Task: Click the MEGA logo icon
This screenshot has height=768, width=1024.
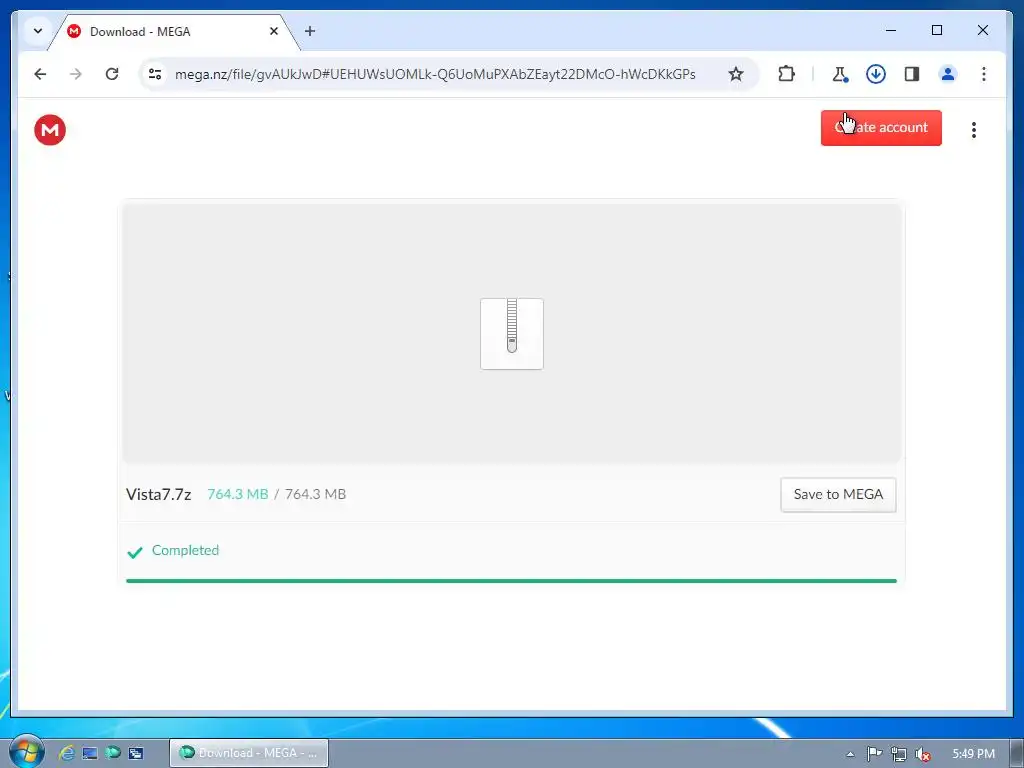Action: pyautogui.click(x=50, y=129)
